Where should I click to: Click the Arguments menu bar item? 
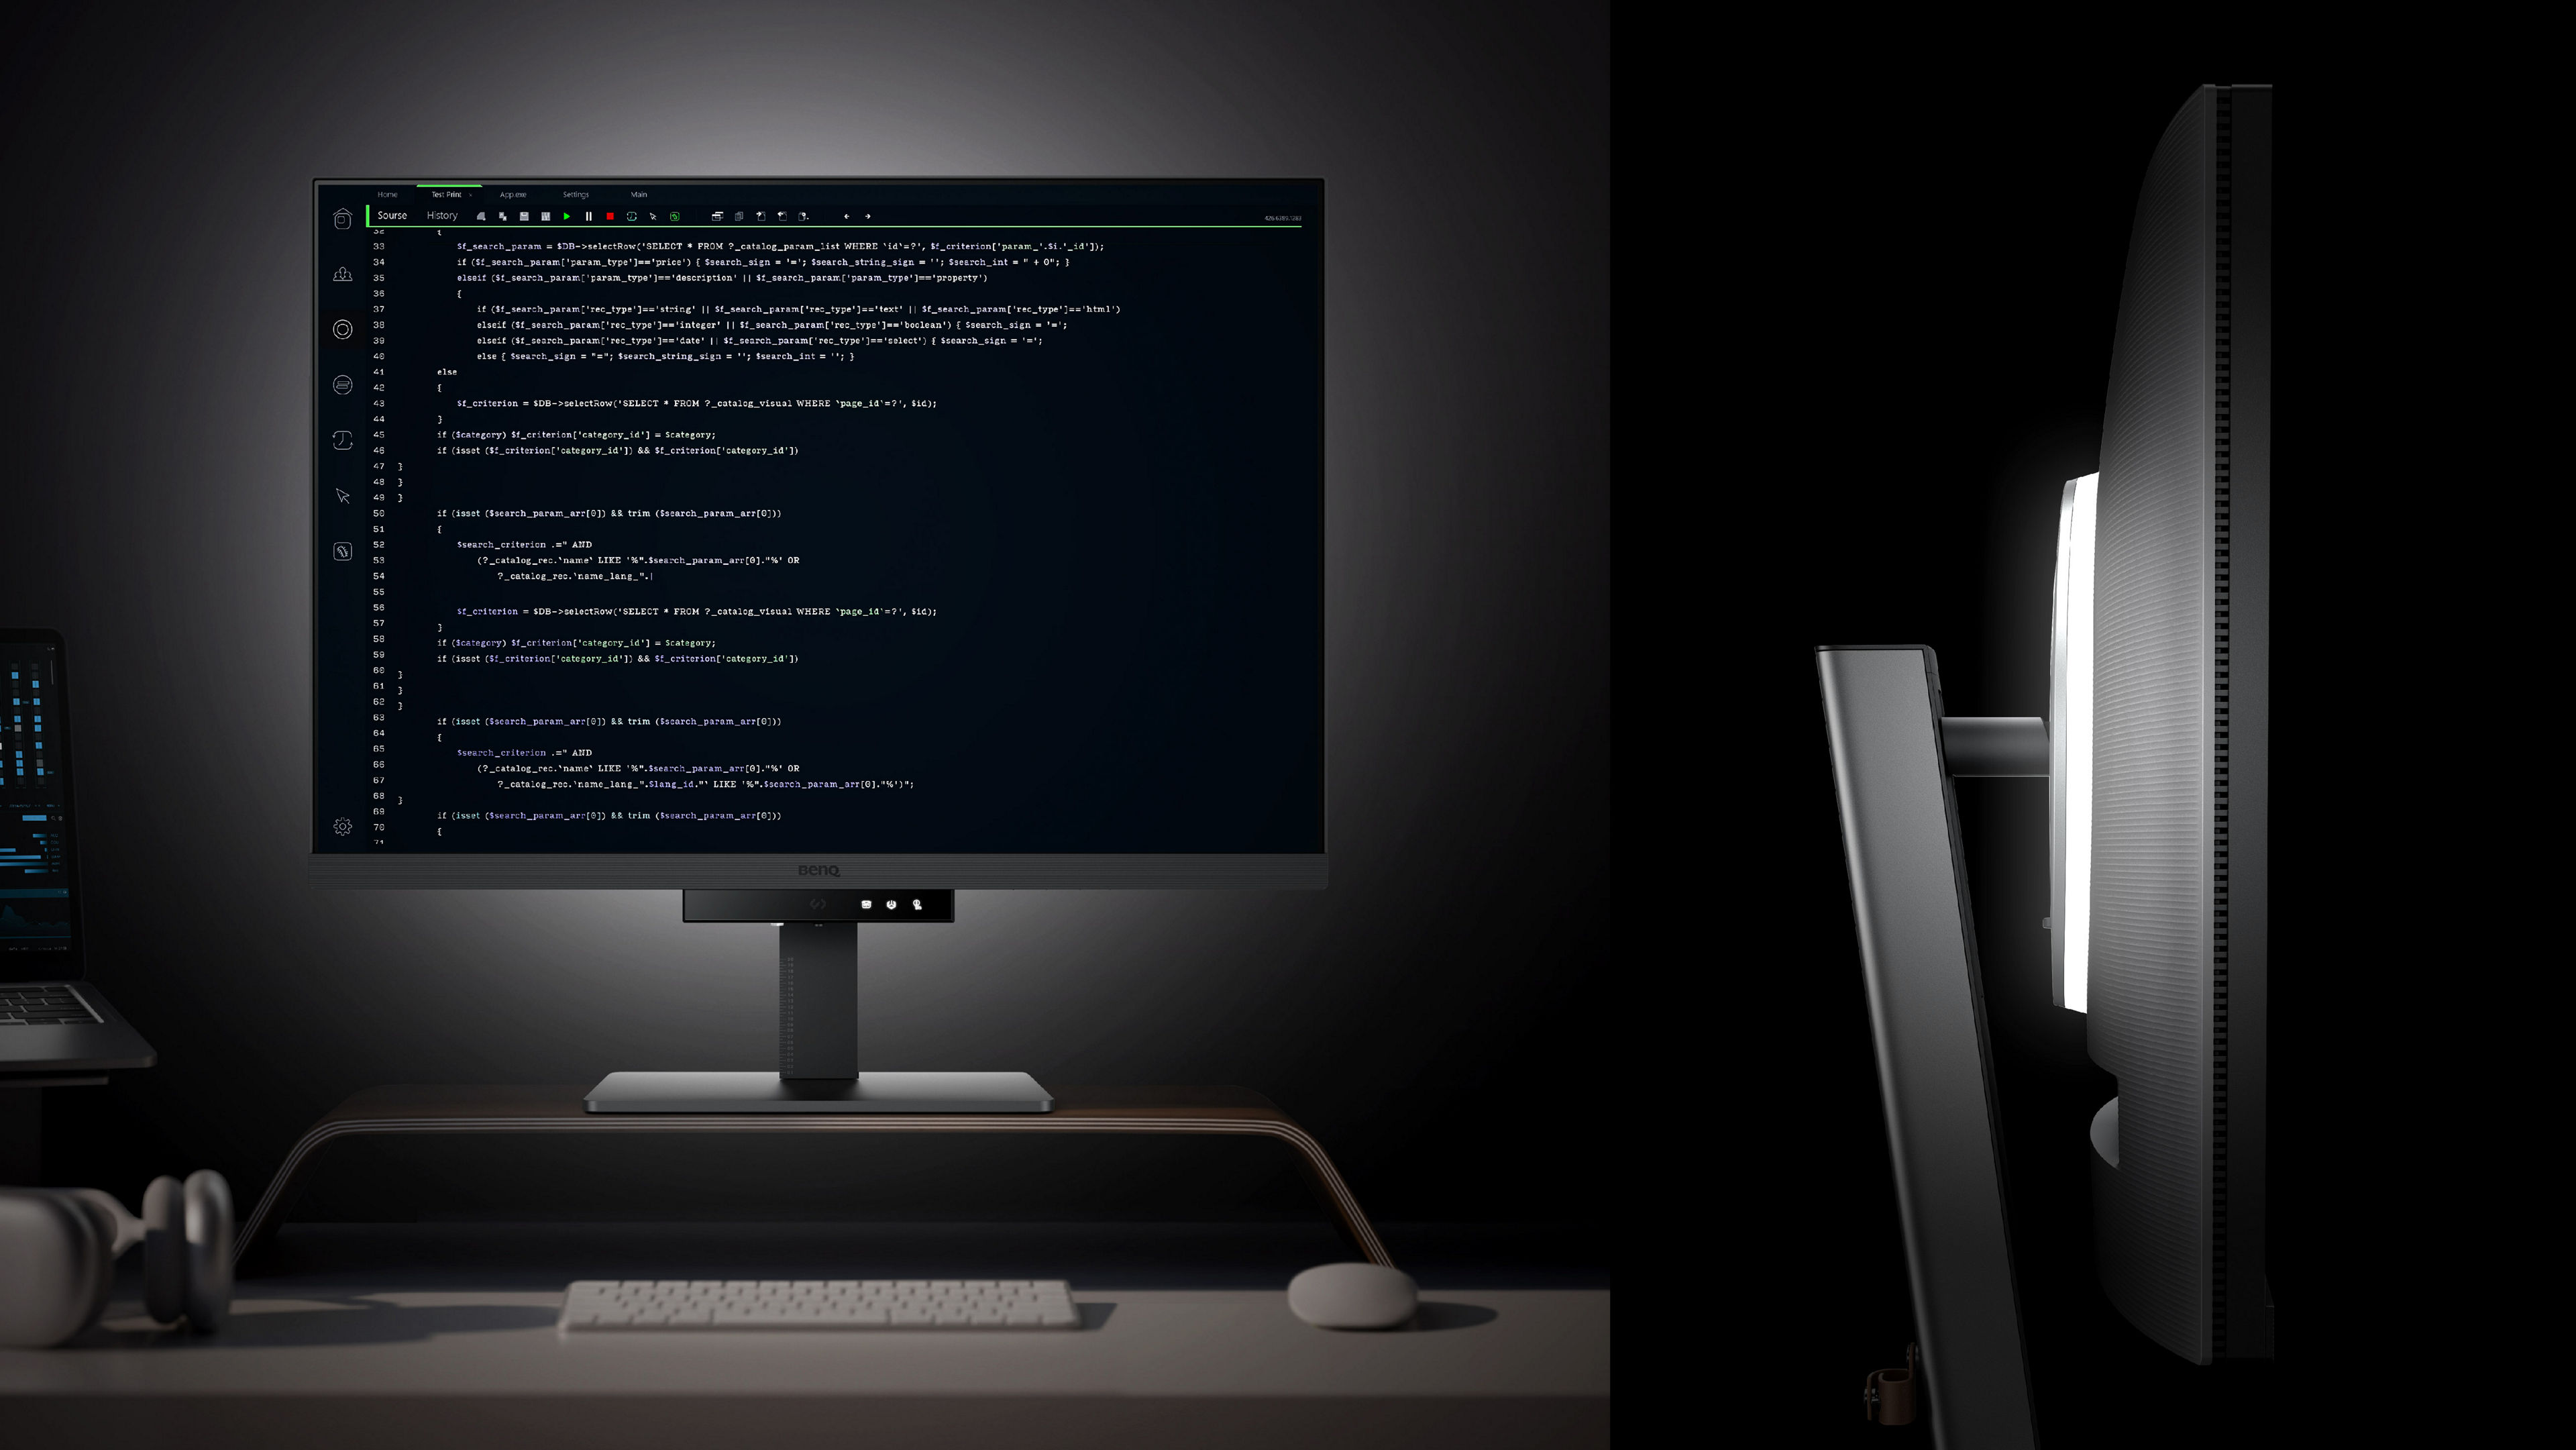click(x=513, y=195)
